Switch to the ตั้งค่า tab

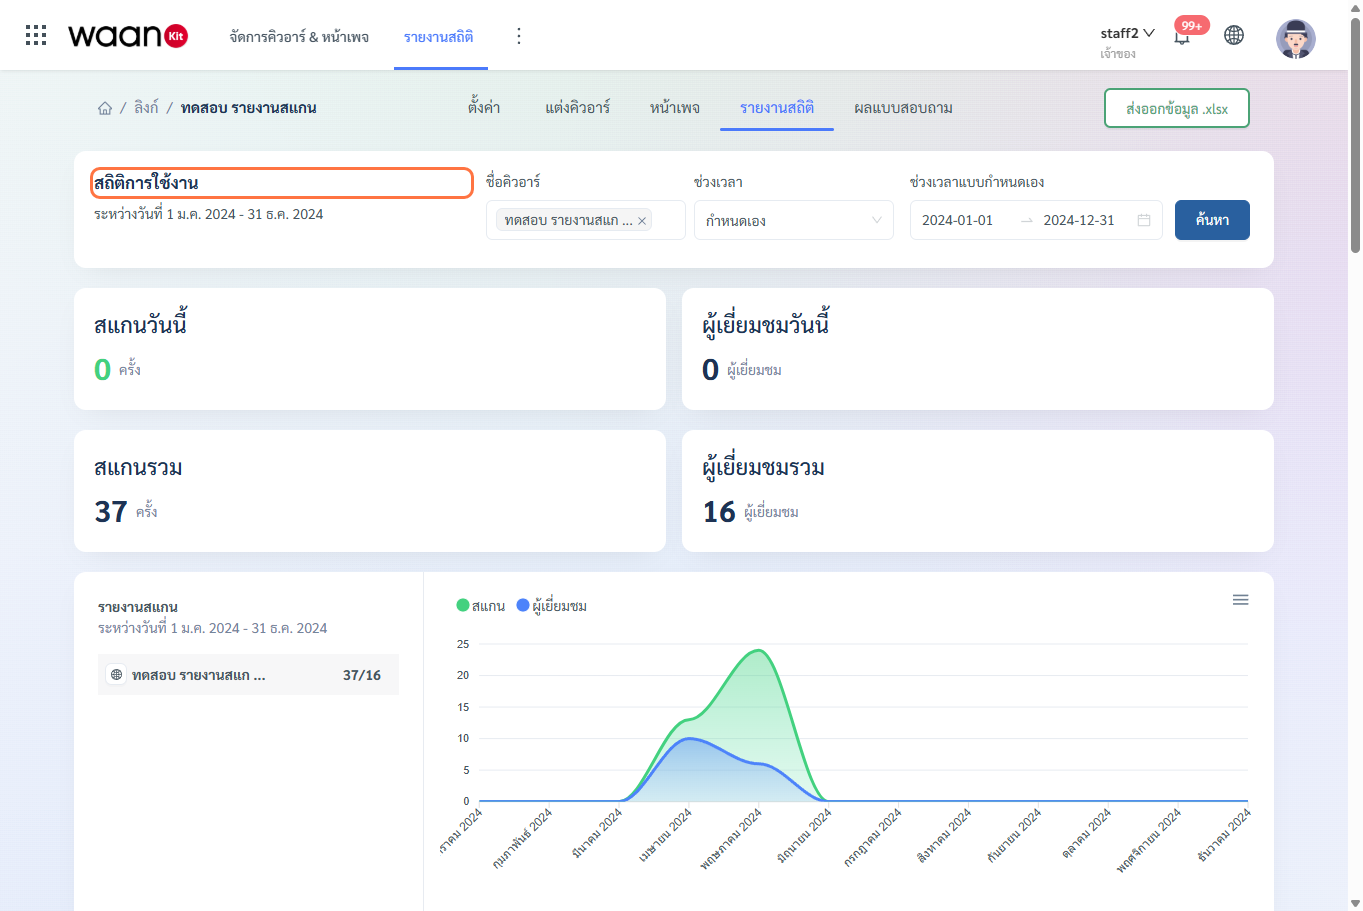click(484, 108)
